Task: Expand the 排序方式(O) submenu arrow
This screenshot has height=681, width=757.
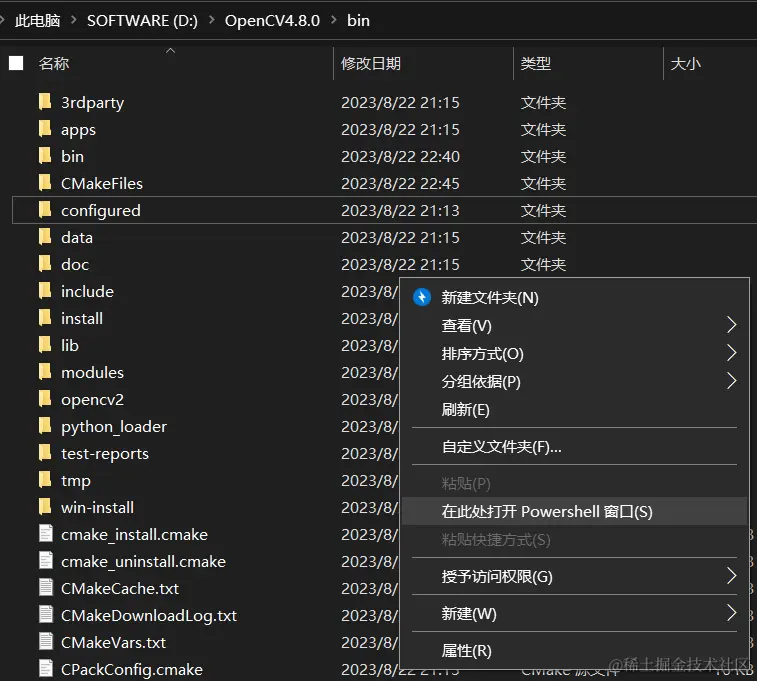Action: click(731, 353)
